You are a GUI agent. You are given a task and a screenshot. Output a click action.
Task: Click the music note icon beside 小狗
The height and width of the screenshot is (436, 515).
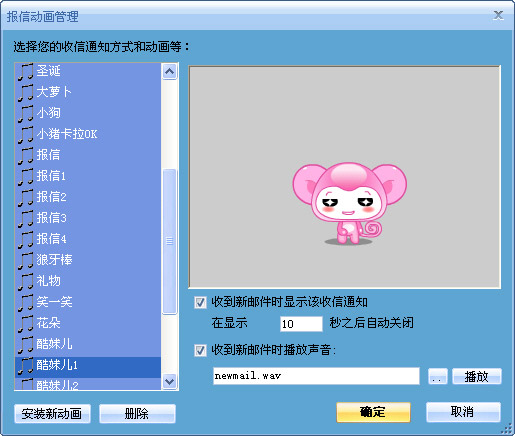(x=26, y=113)
